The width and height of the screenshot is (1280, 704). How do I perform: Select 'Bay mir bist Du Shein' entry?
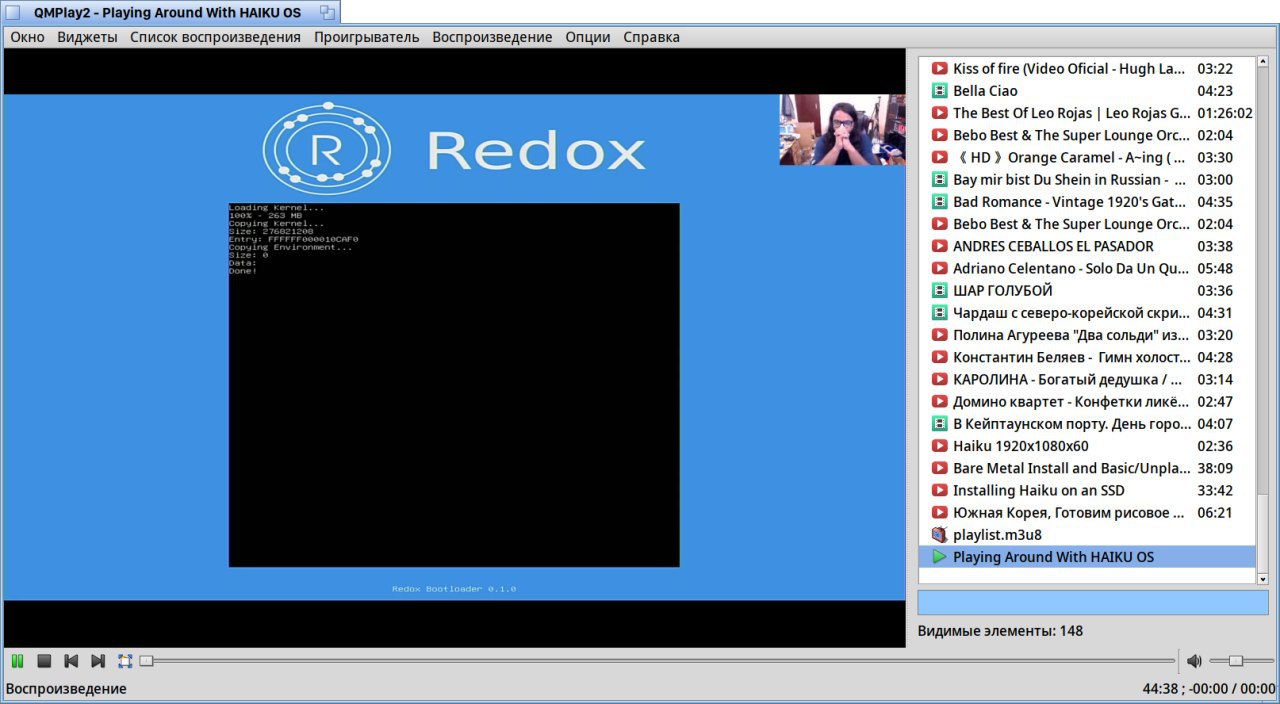[1087, 180]
